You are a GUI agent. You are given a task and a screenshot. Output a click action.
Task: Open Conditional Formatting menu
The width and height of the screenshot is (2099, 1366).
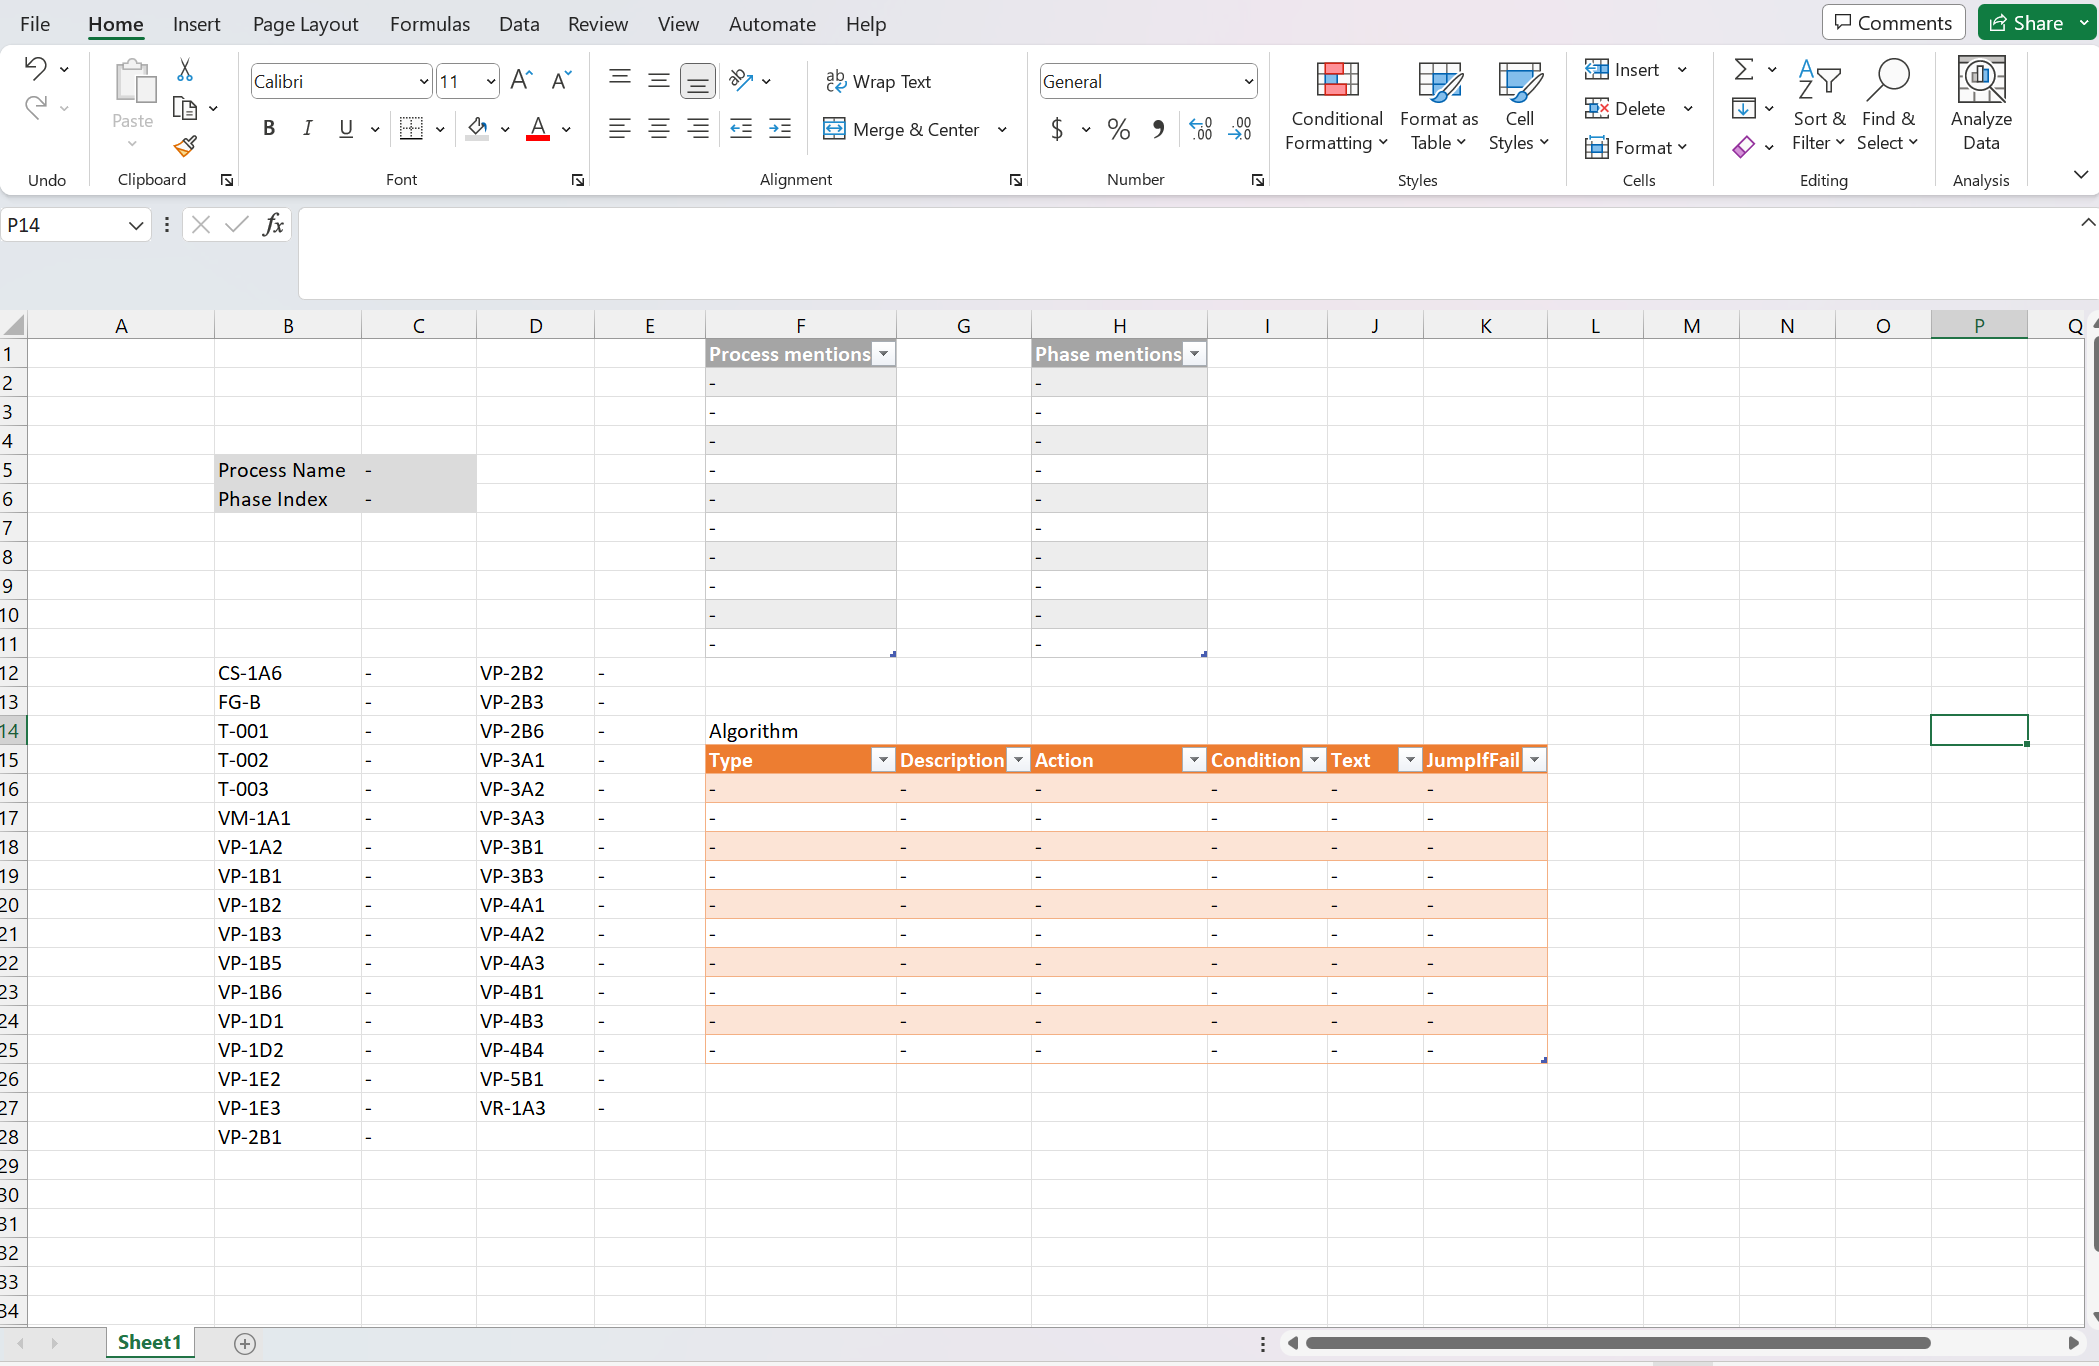[1337, 107]
